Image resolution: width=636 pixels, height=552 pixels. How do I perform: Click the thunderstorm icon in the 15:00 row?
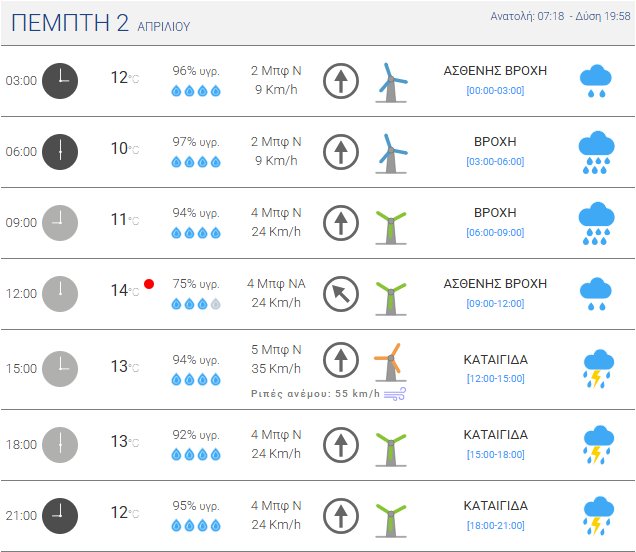(597, 367)
